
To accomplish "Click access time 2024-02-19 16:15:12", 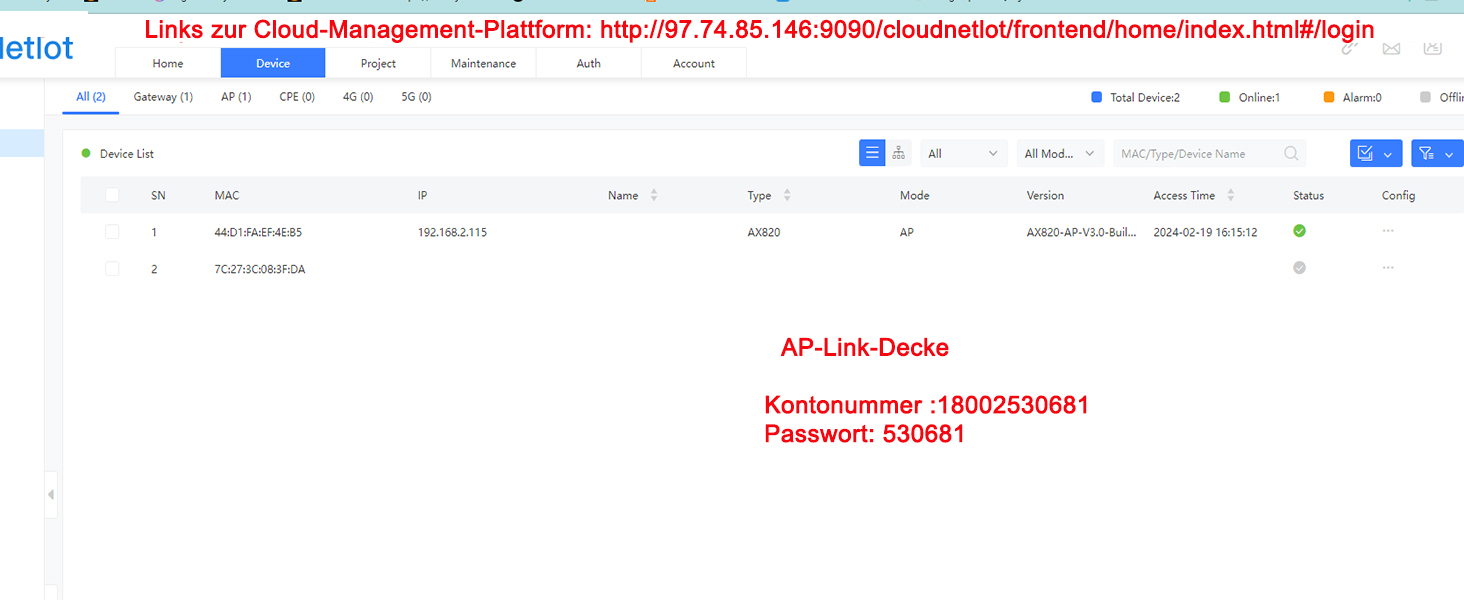I will (x=1205, y=232).
